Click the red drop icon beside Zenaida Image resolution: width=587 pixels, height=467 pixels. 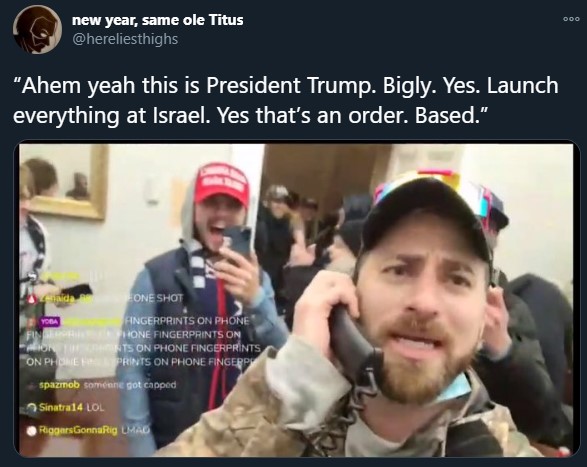click(x=32, y=298)
